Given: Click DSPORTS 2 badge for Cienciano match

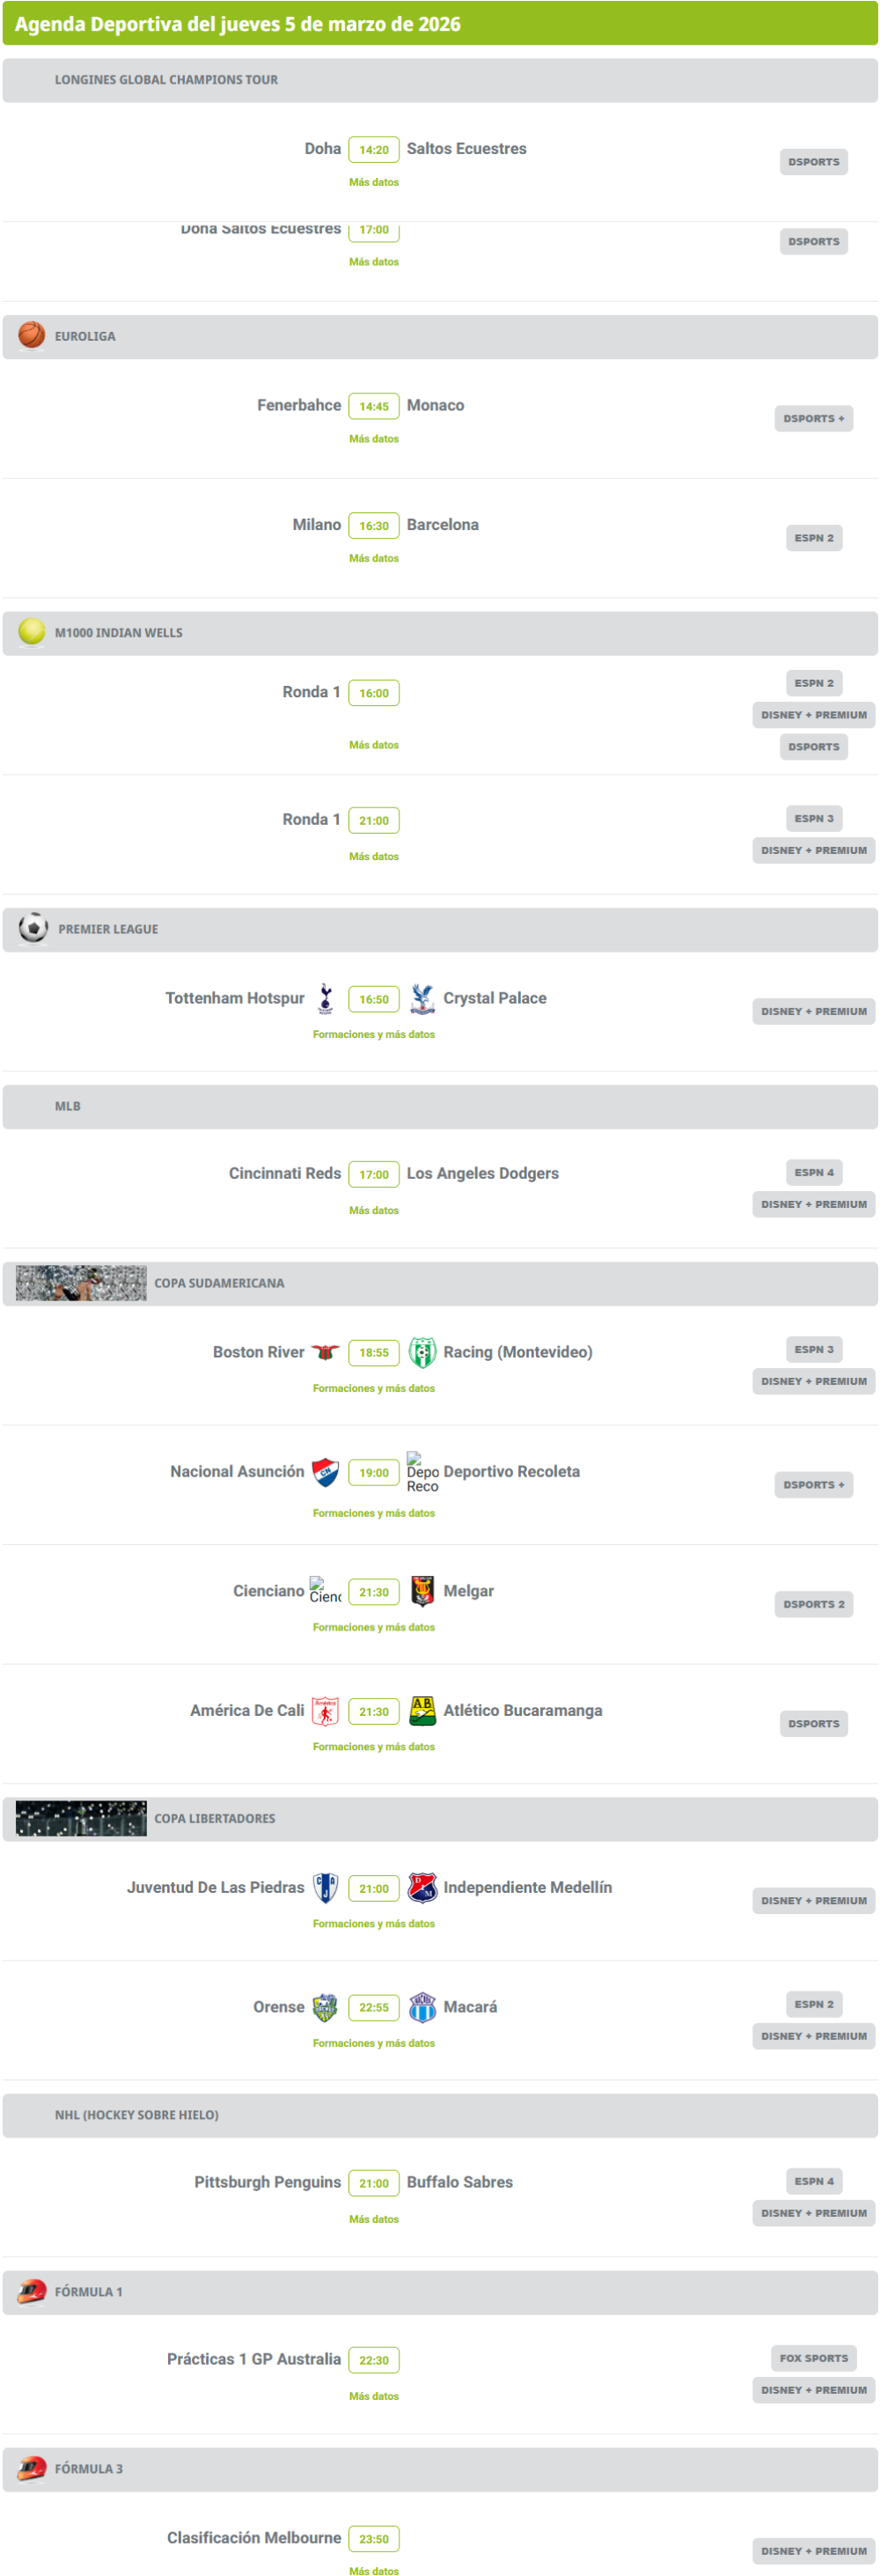Looking at the screenshot, I should [x=814, y=1604].
